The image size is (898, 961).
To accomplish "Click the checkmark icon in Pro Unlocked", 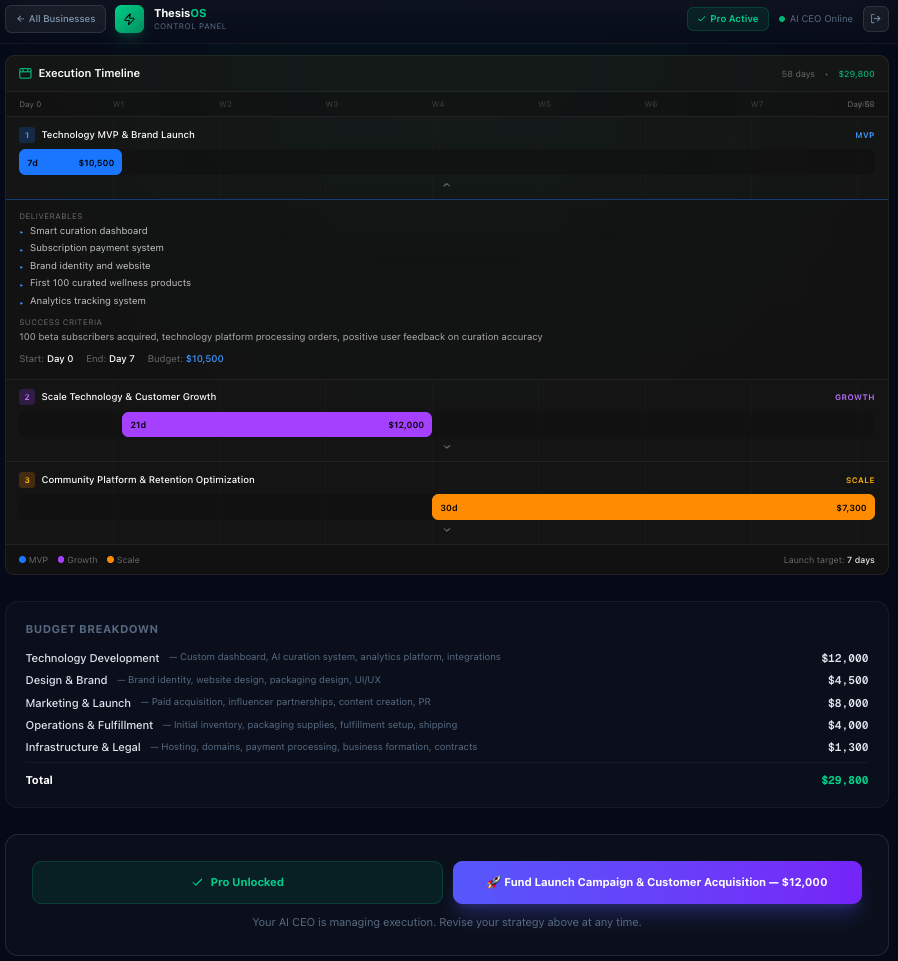I will coord(195,882).
